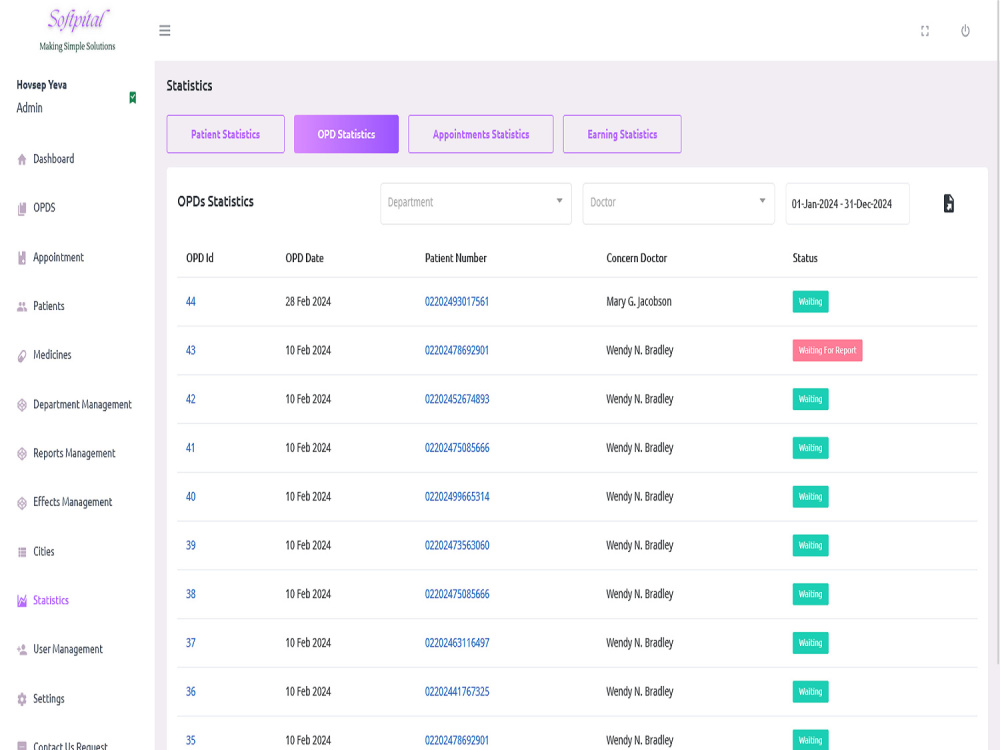Click the User Management icon
Viewport: 1000px width, 750px height.
click(x=22, y=650)
